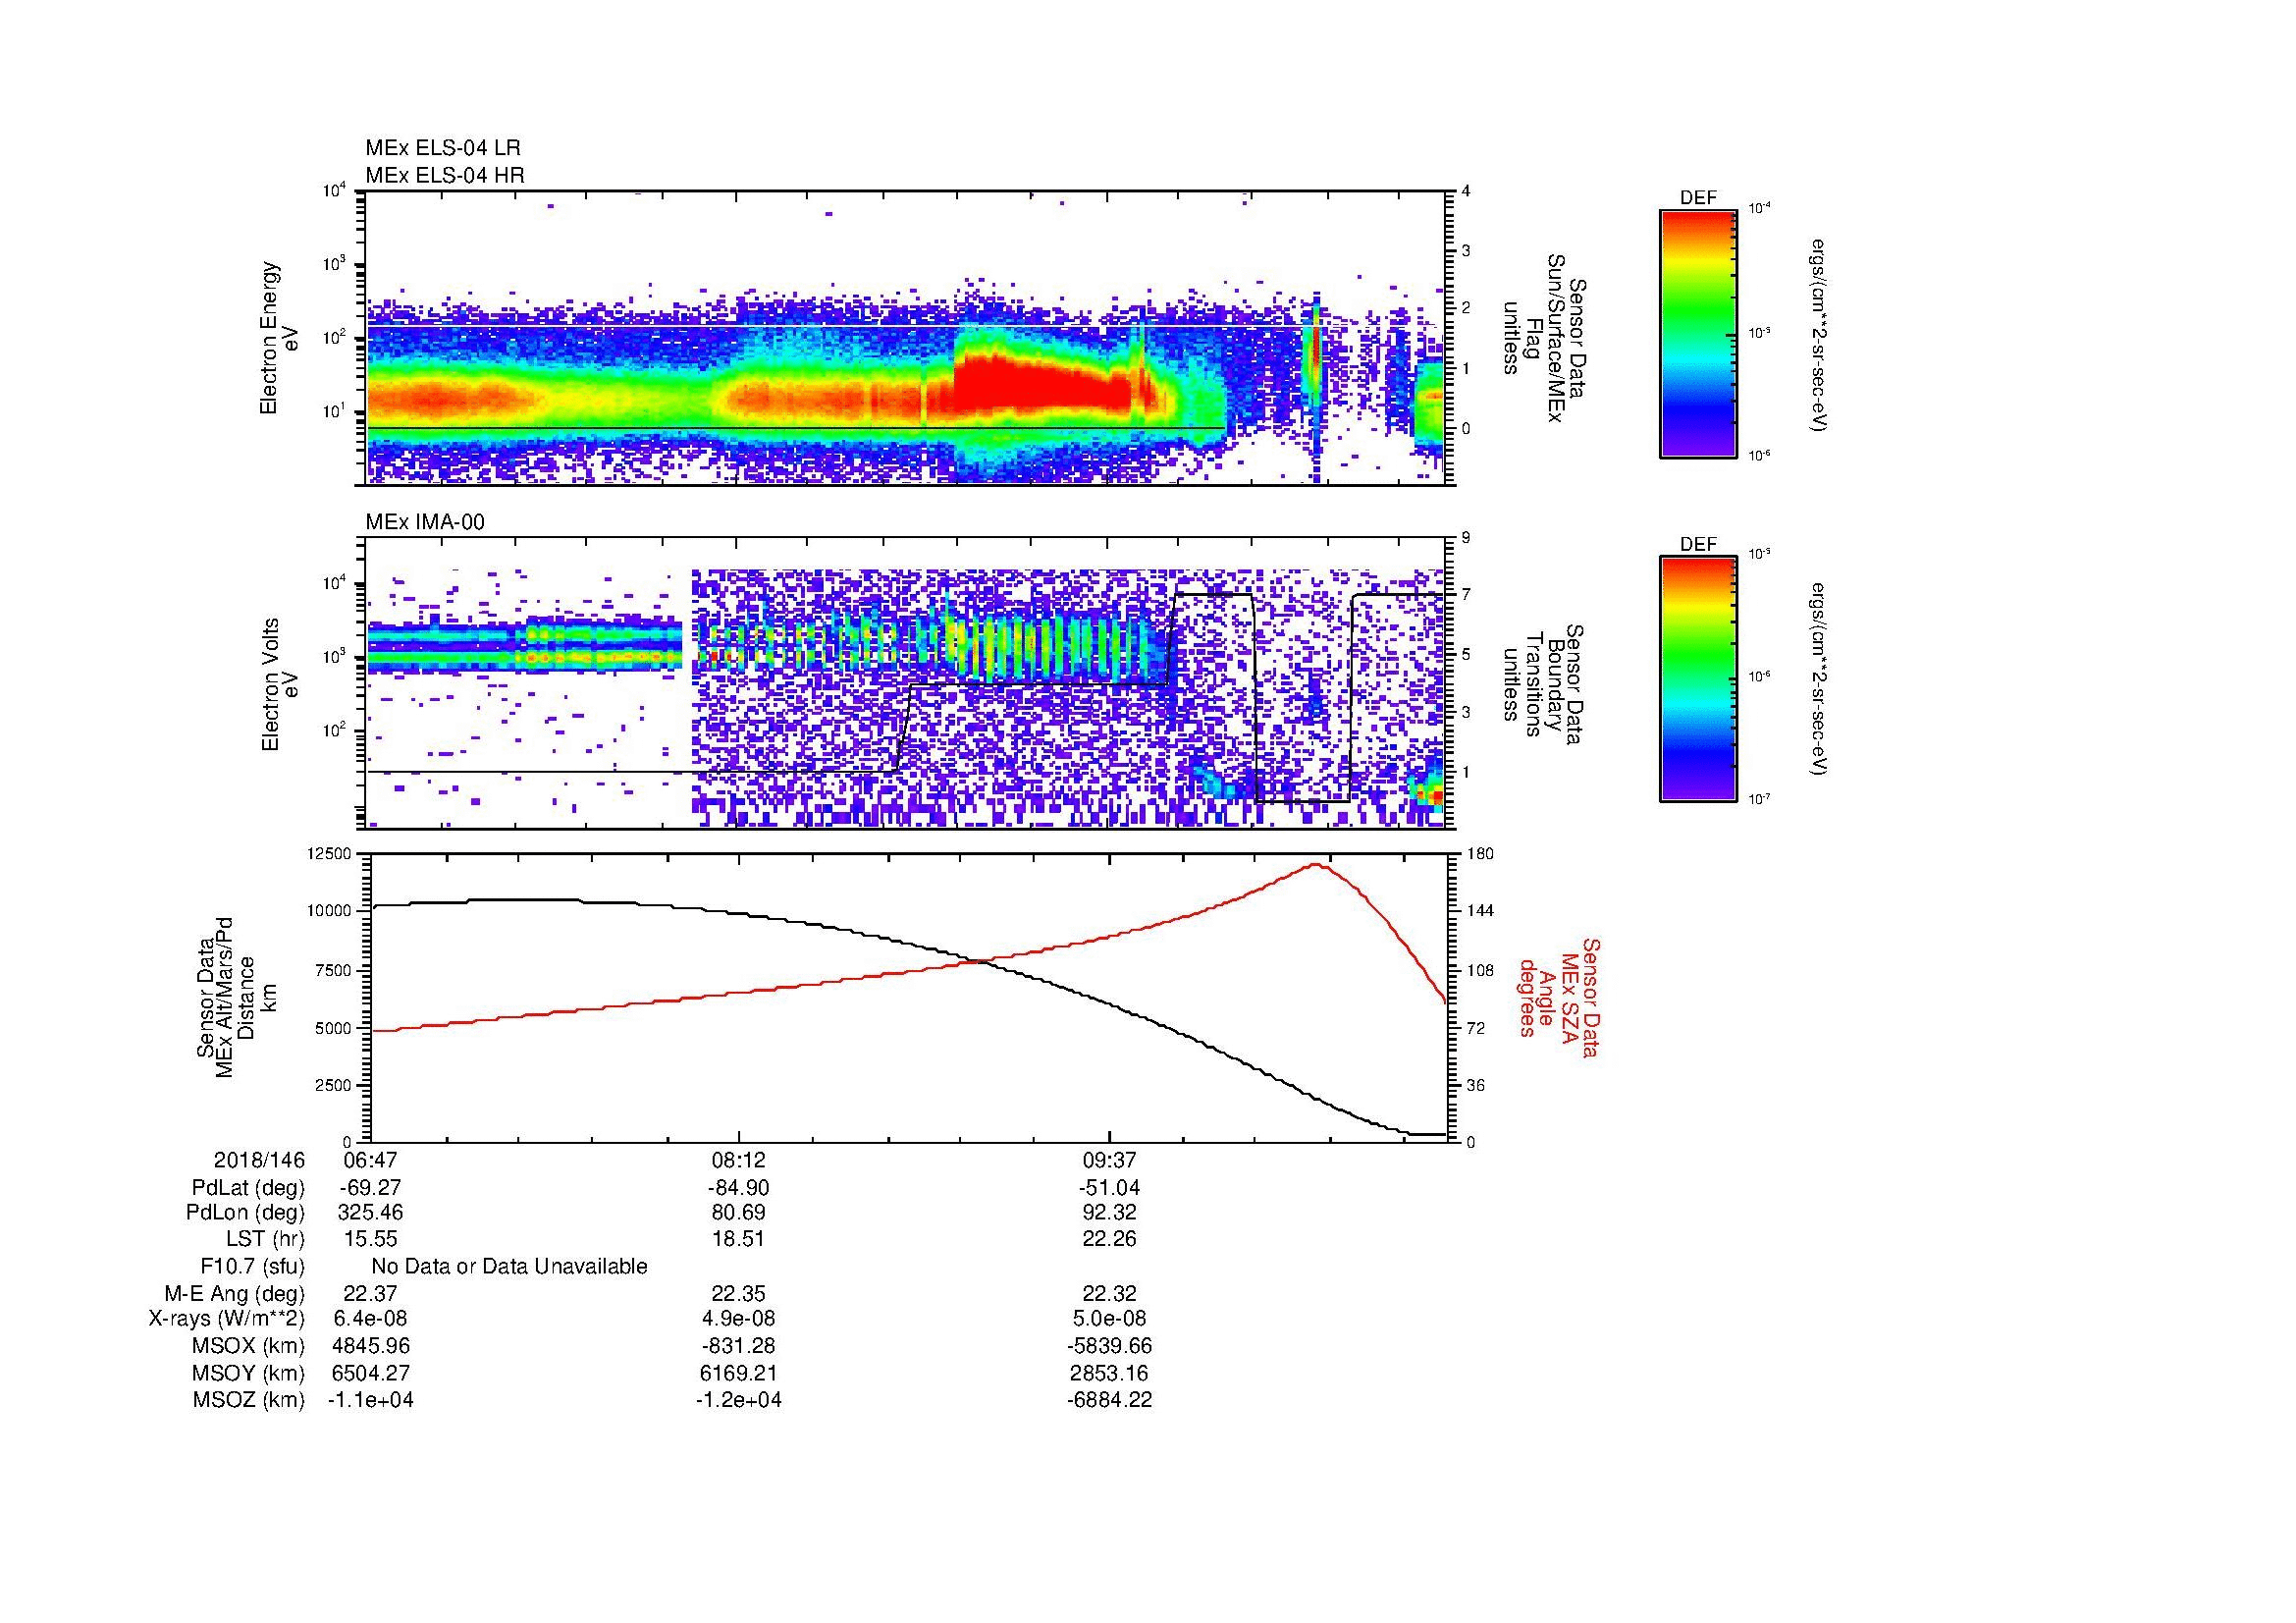The image size is (2296, 1623).
Task: Select MSOY value '6169.21'
Action: pos(739,1373)
